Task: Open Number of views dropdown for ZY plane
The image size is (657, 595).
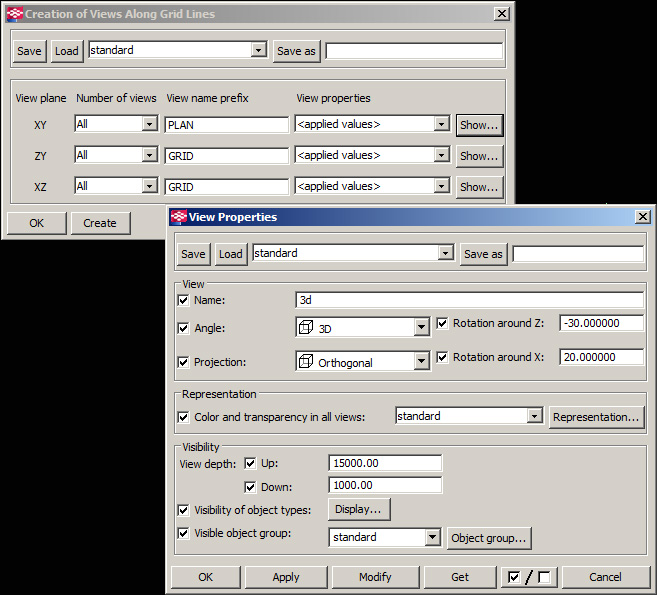Action: point(149,155)
